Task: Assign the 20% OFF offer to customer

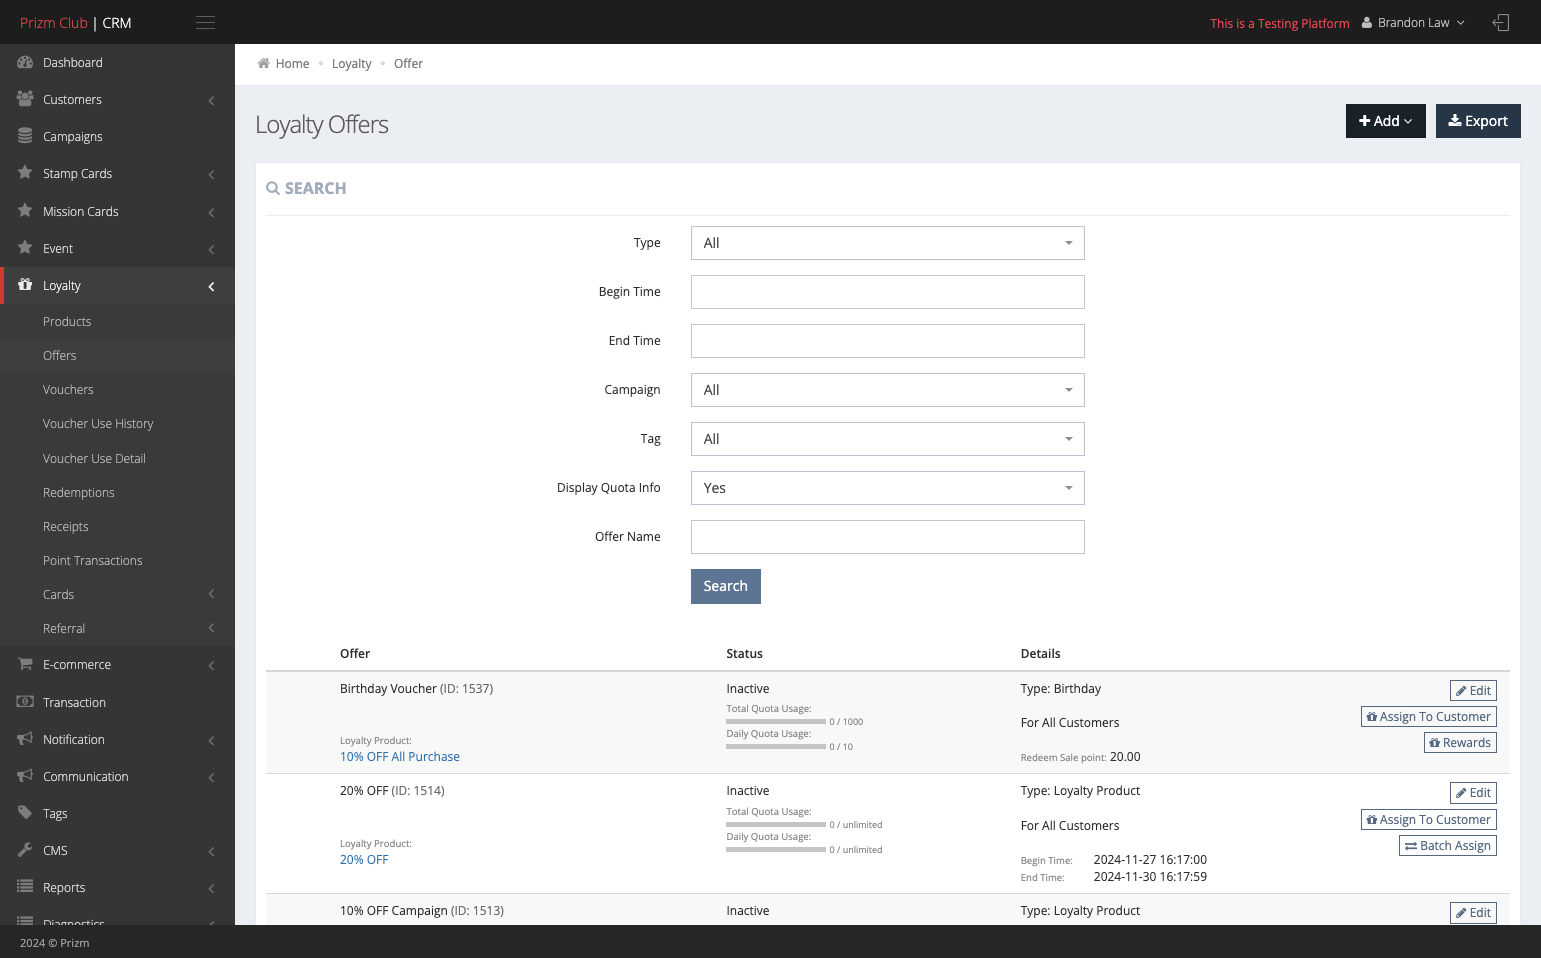Action: (1429, 820)
